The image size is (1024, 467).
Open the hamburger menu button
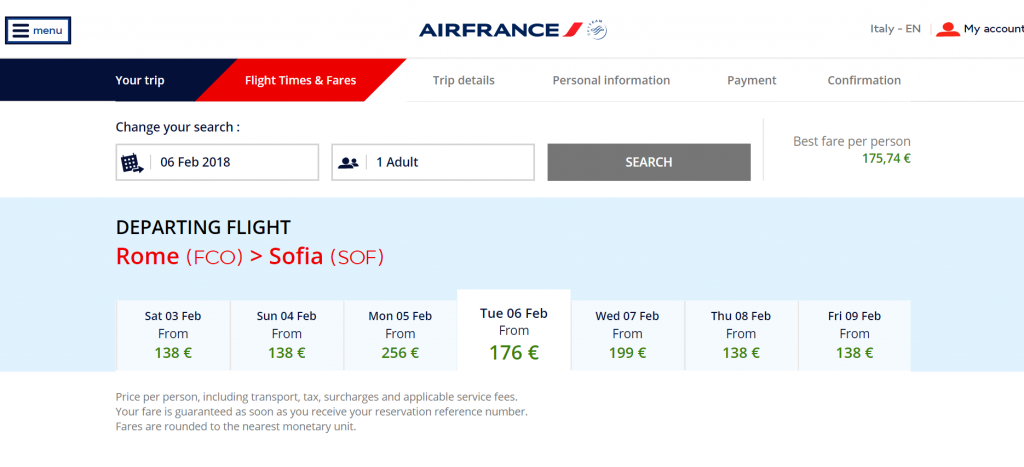coord(38,31)
